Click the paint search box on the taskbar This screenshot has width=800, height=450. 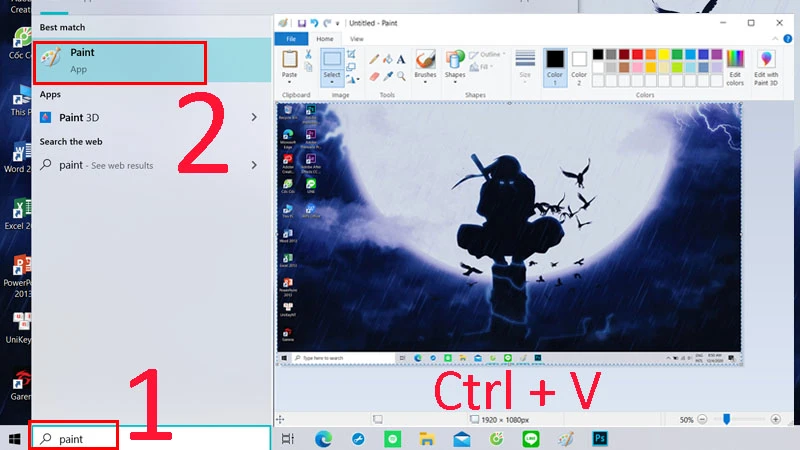[x=75, y=439]
